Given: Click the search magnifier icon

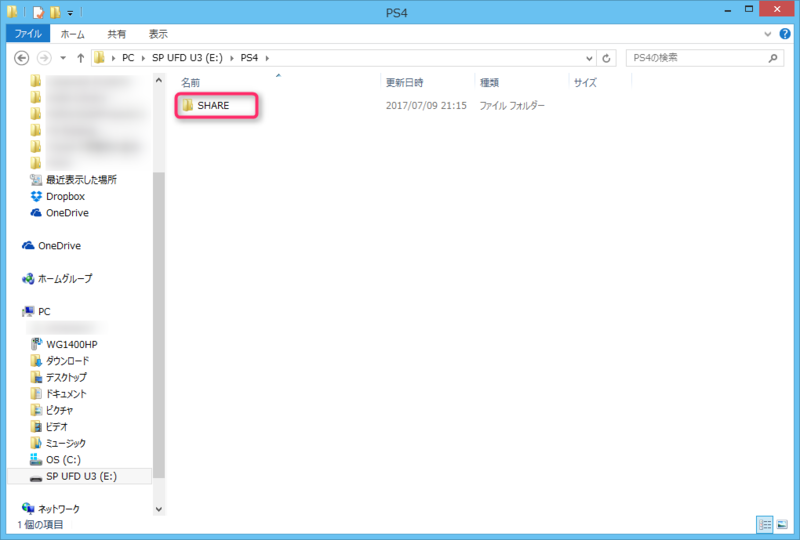Looking at the screenshot, I should click(773, 58).
